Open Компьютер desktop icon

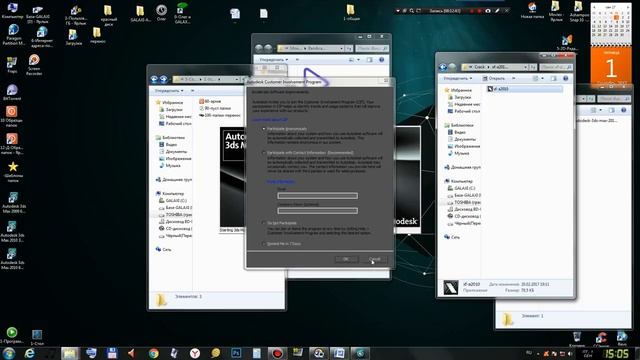click(12, 11)
